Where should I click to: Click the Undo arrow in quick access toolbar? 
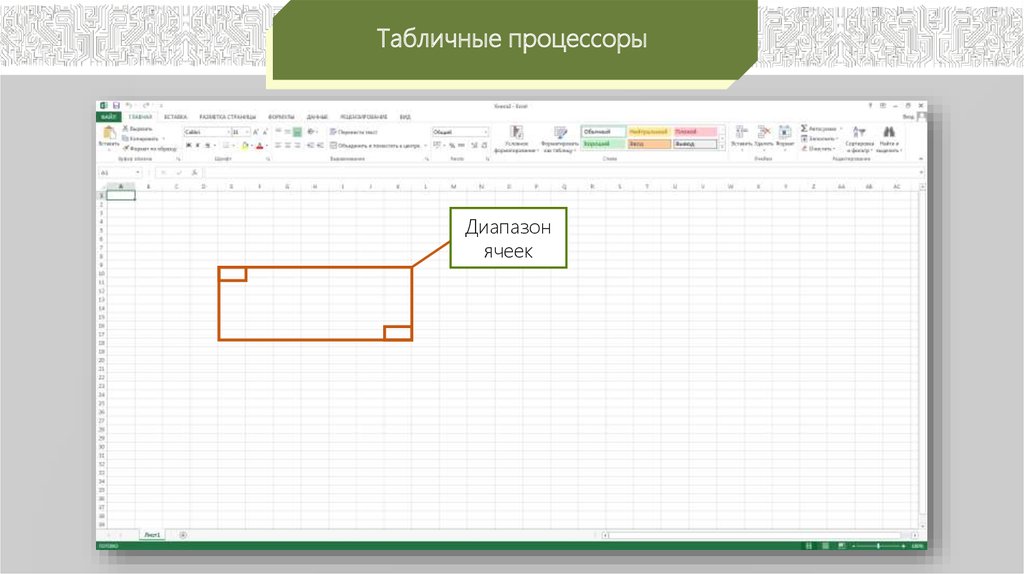[x=129, y=105]
